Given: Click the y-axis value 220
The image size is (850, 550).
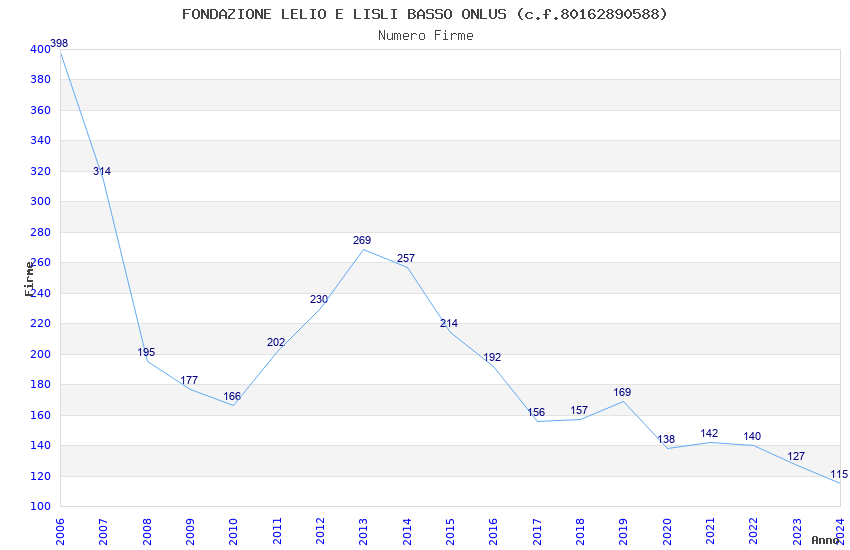Looking at the screenshot, I should pos(40,323).
